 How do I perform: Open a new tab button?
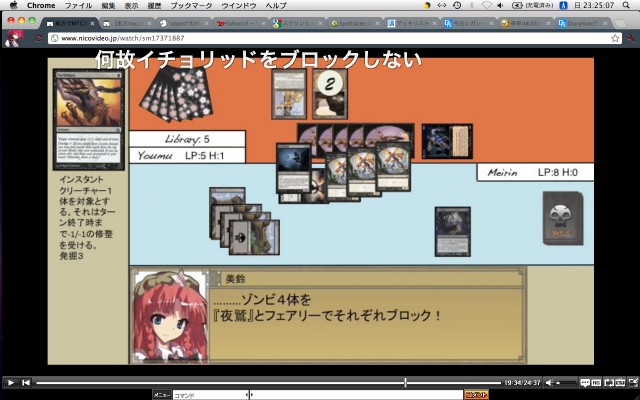620,24
